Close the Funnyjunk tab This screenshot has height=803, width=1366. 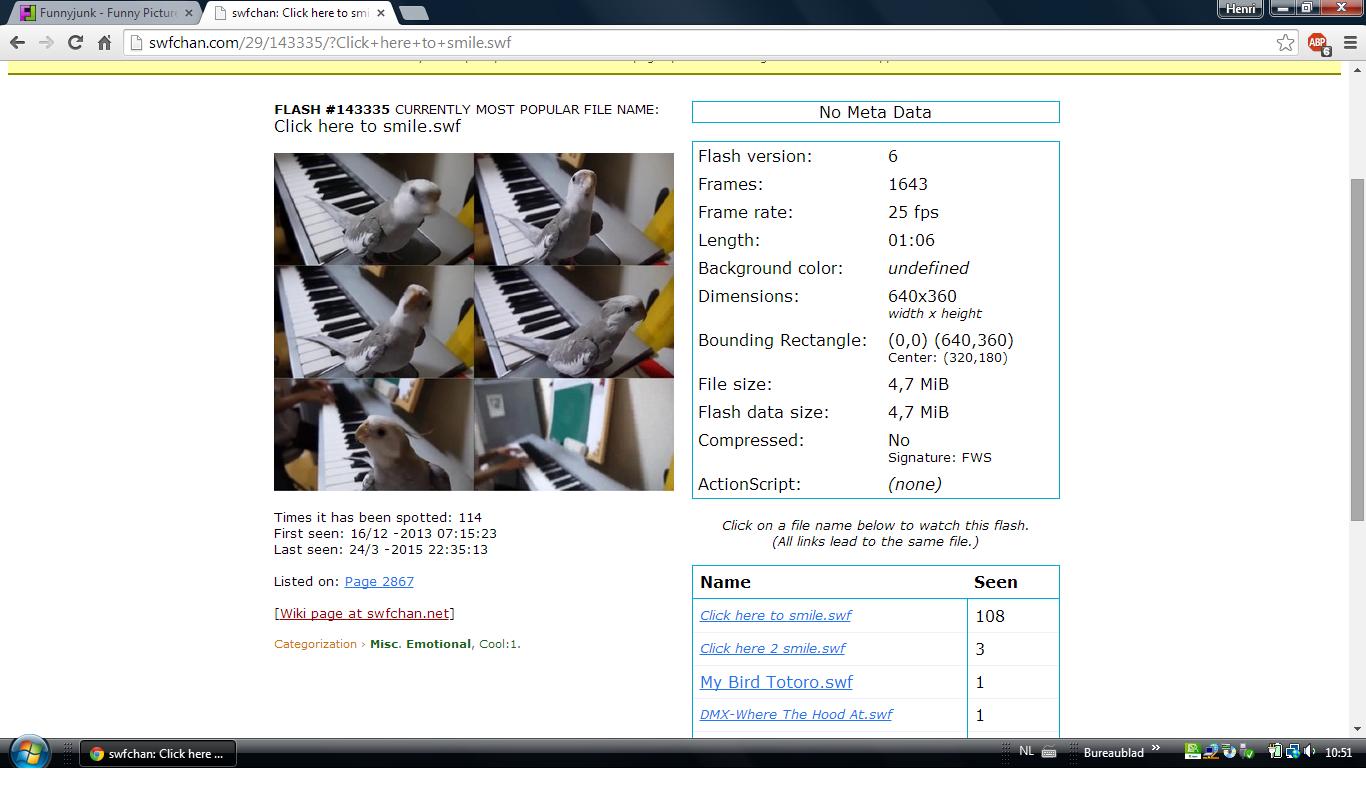189,13
